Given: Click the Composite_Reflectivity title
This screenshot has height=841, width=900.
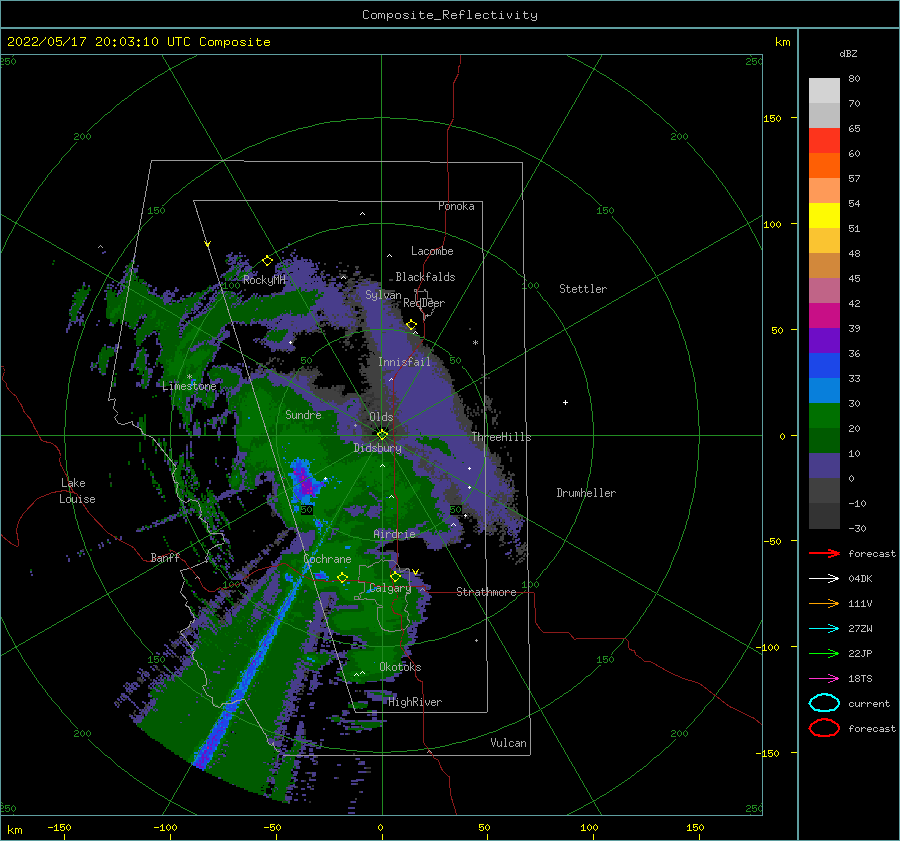Looking at the screenshot, I should click(450, 15).
